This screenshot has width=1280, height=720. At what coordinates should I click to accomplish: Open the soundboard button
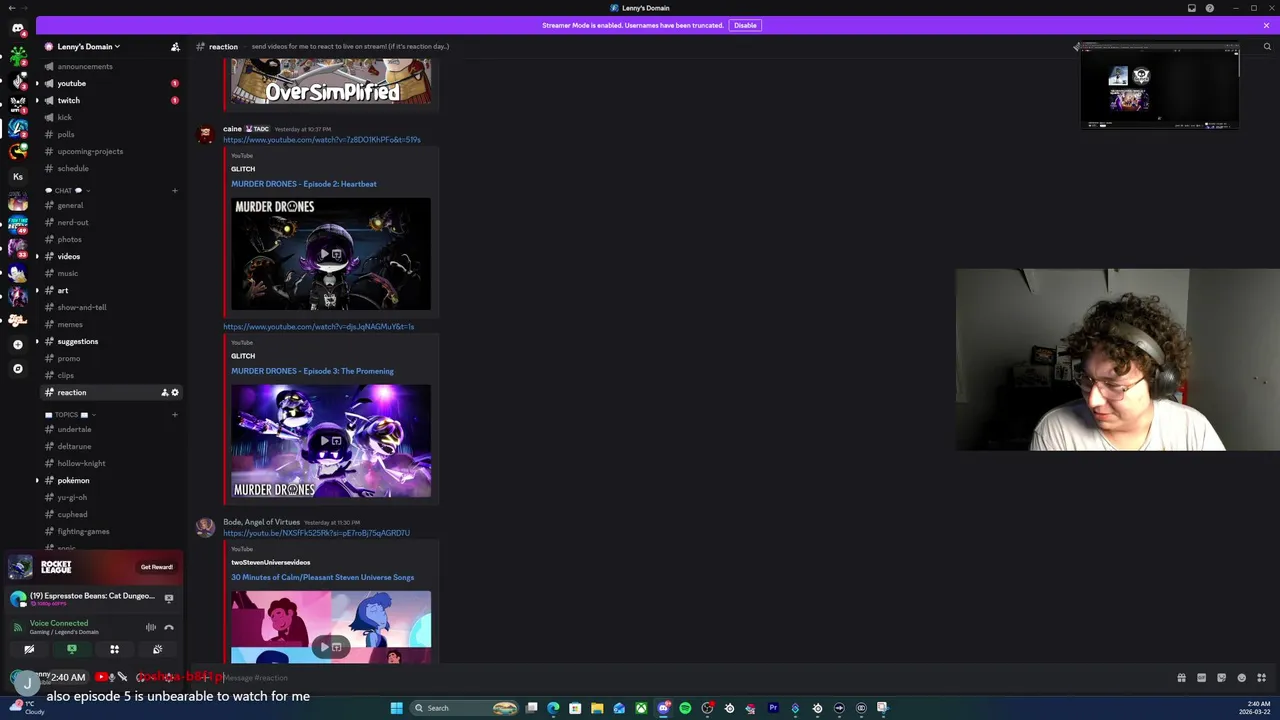(157, 649)
